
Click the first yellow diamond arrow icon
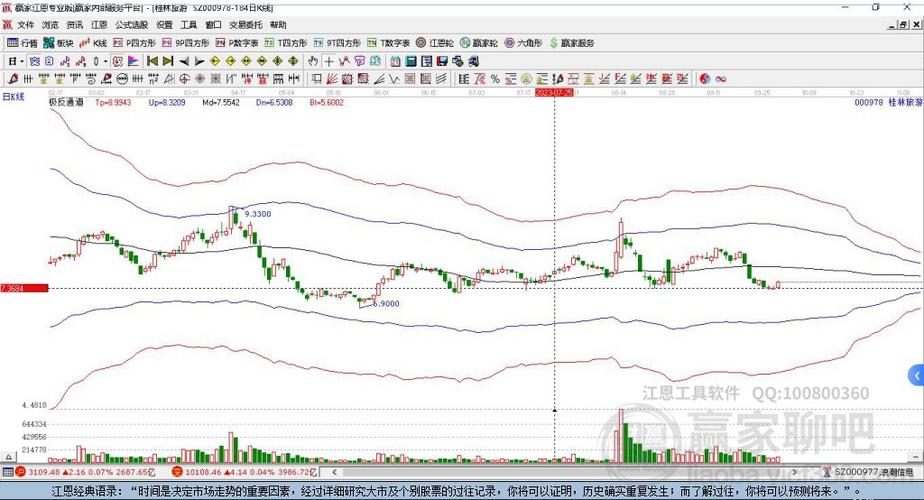215,61
